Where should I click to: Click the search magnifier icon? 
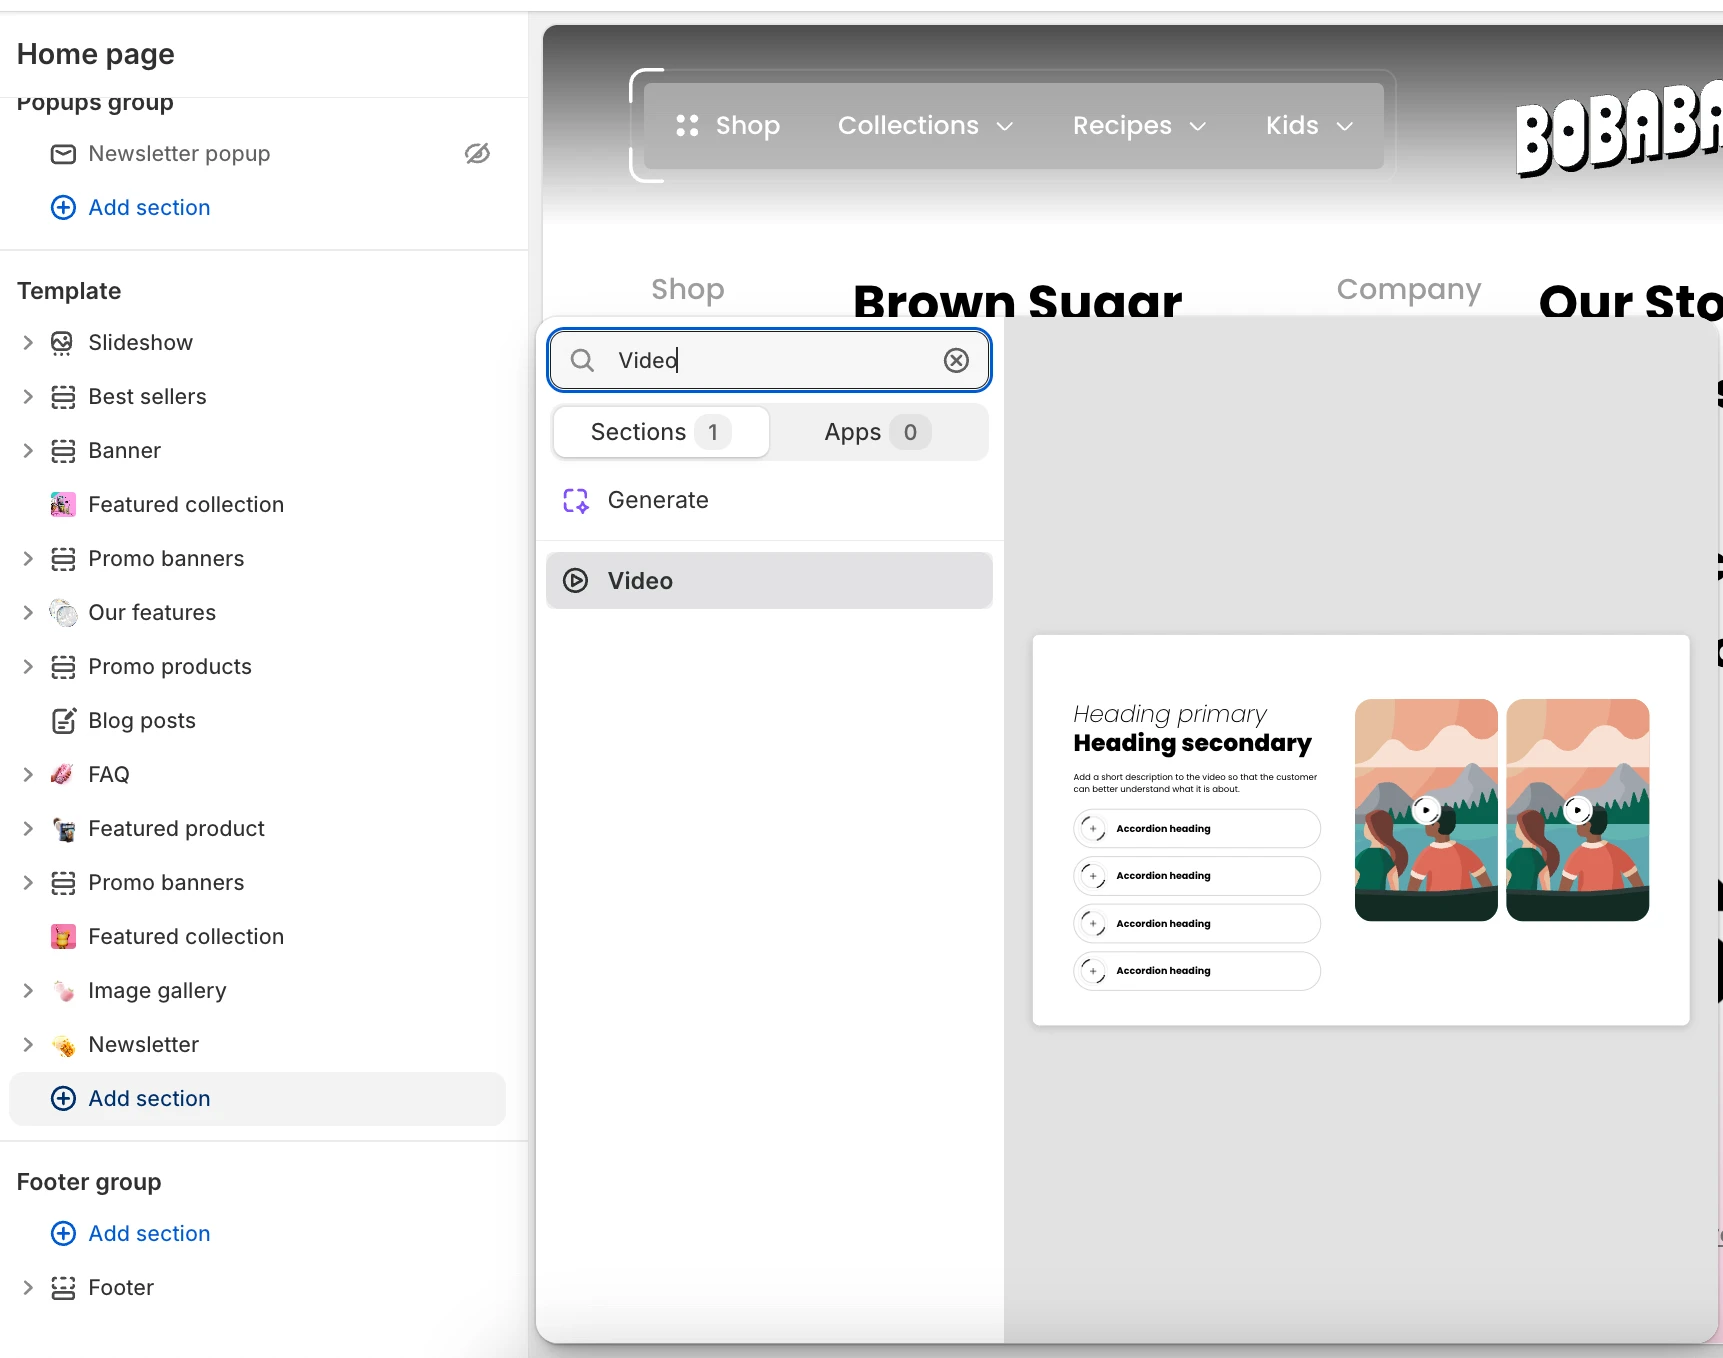[x=582, y=360]
